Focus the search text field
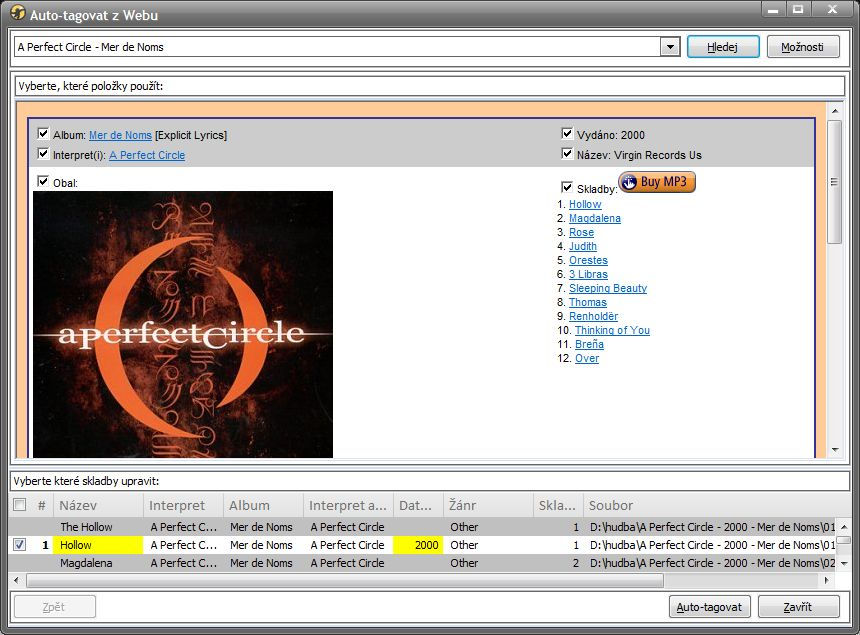 tap(337, 47)
